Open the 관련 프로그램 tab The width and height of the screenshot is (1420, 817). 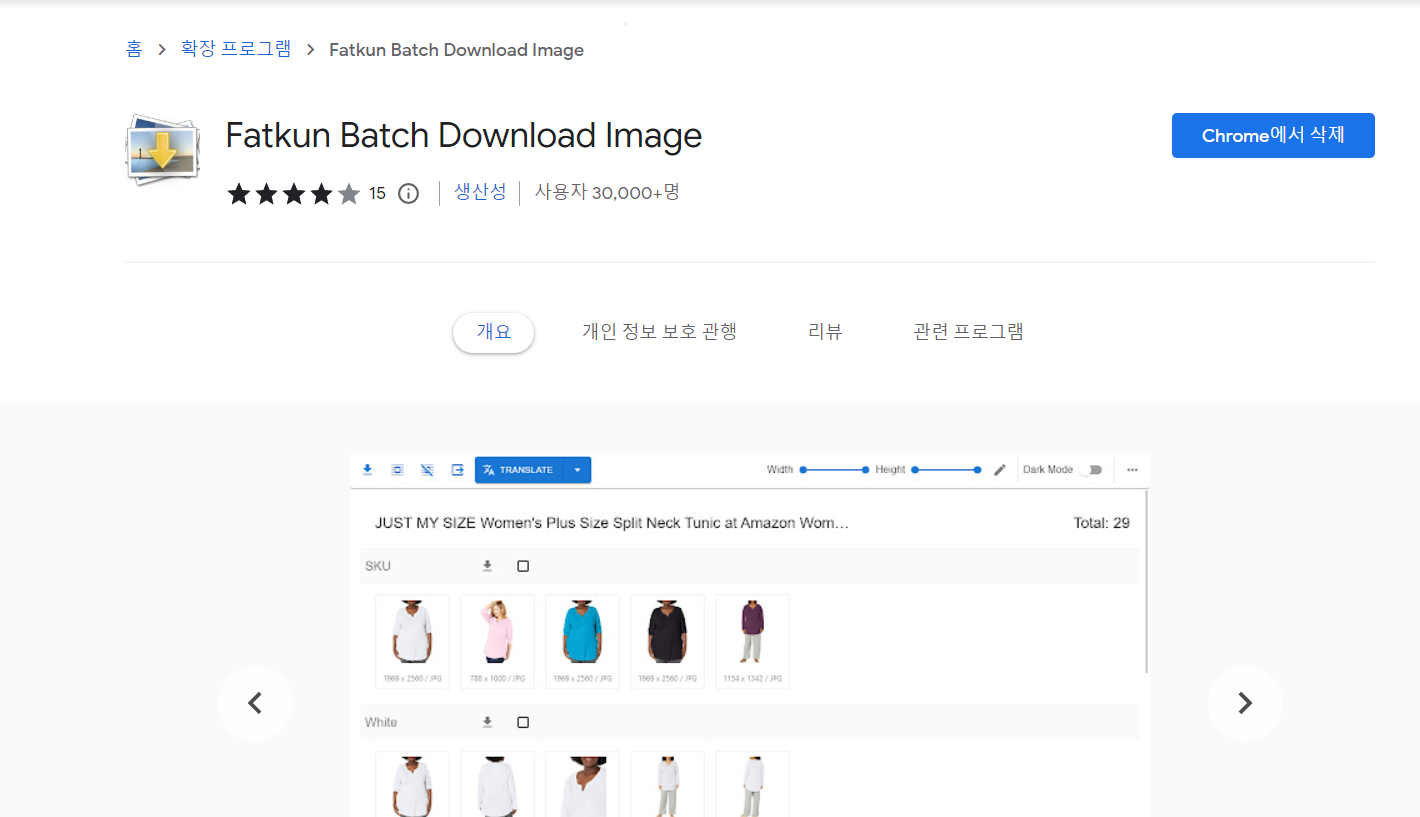coord(968,332)
